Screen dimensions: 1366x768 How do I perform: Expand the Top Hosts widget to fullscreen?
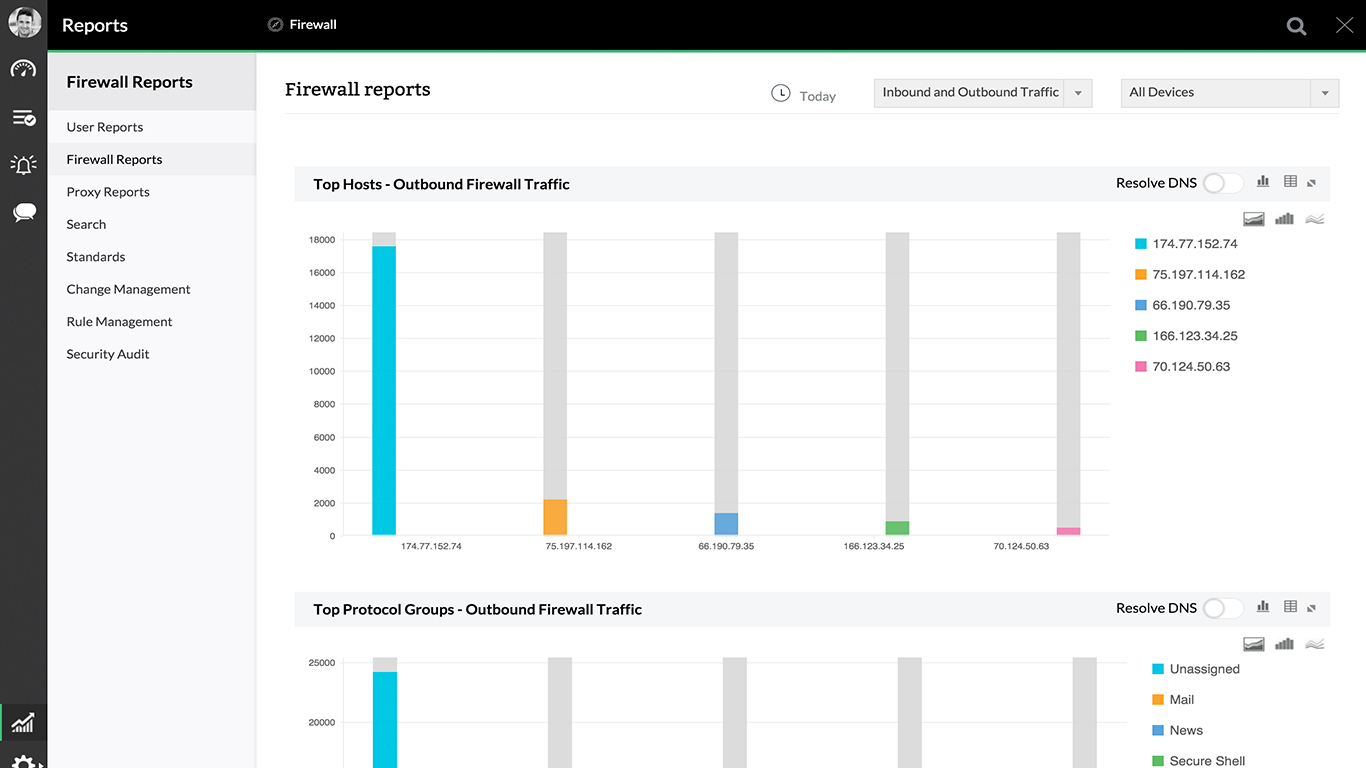pos(1312,183)
